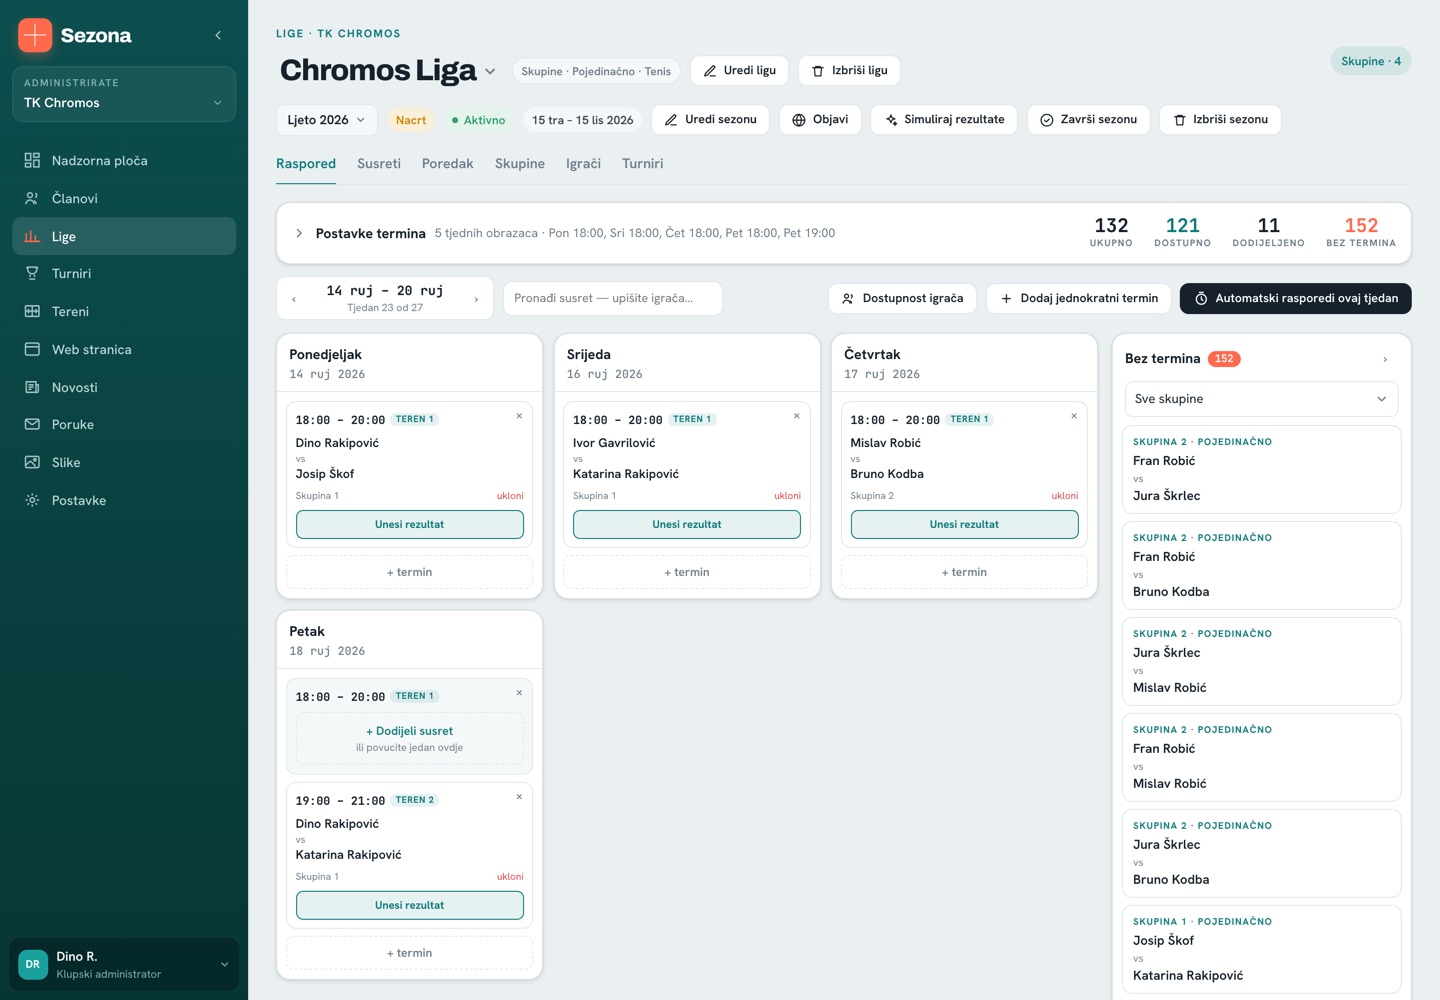
Task: Click Uredi ligu button
Action: click(740, 71)
